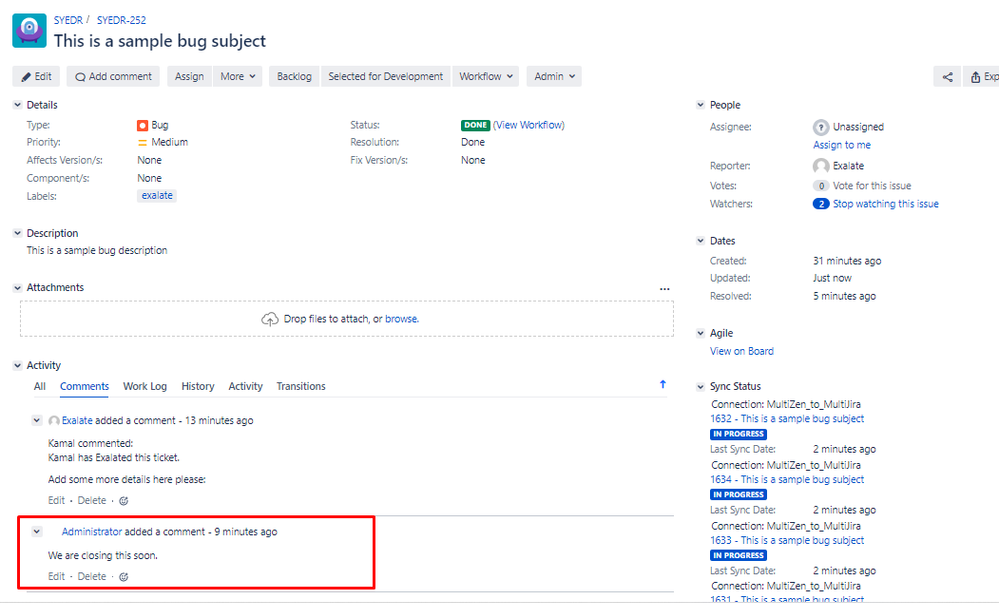The height and width of the screenshot is (603, 999).
Task: Switch to the All activity tab
Action: [40, 386]
